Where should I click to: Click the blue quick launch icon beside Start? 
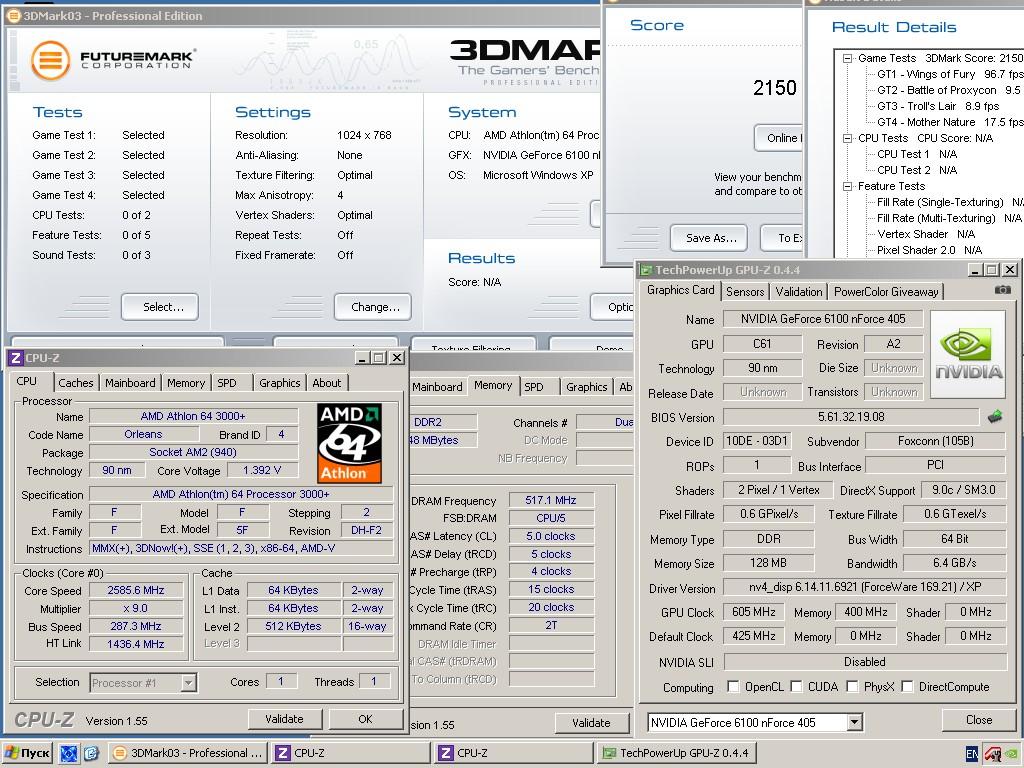69,754
